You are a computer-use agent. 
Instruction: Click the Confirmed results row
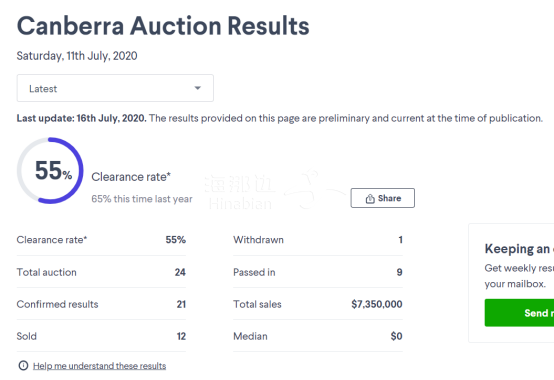click(x=101, y=304)
